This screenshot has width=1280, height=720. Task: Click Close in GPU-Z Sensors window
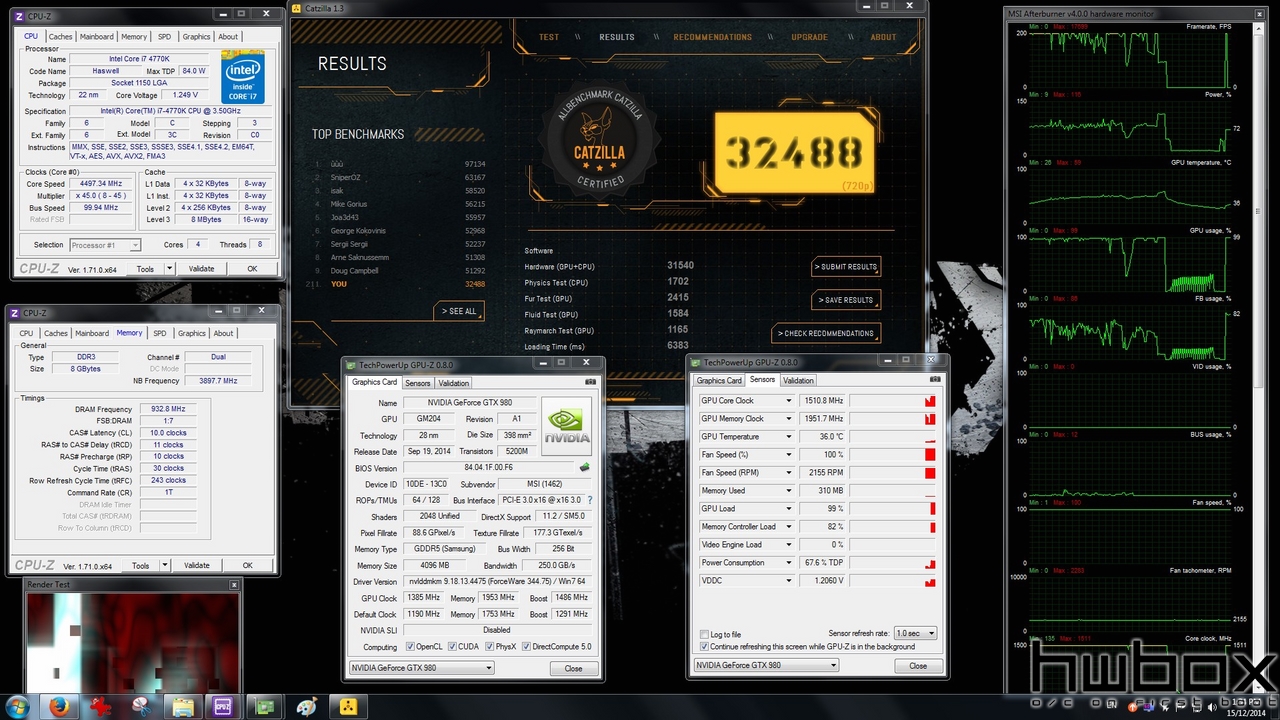[x=917, y=665]
